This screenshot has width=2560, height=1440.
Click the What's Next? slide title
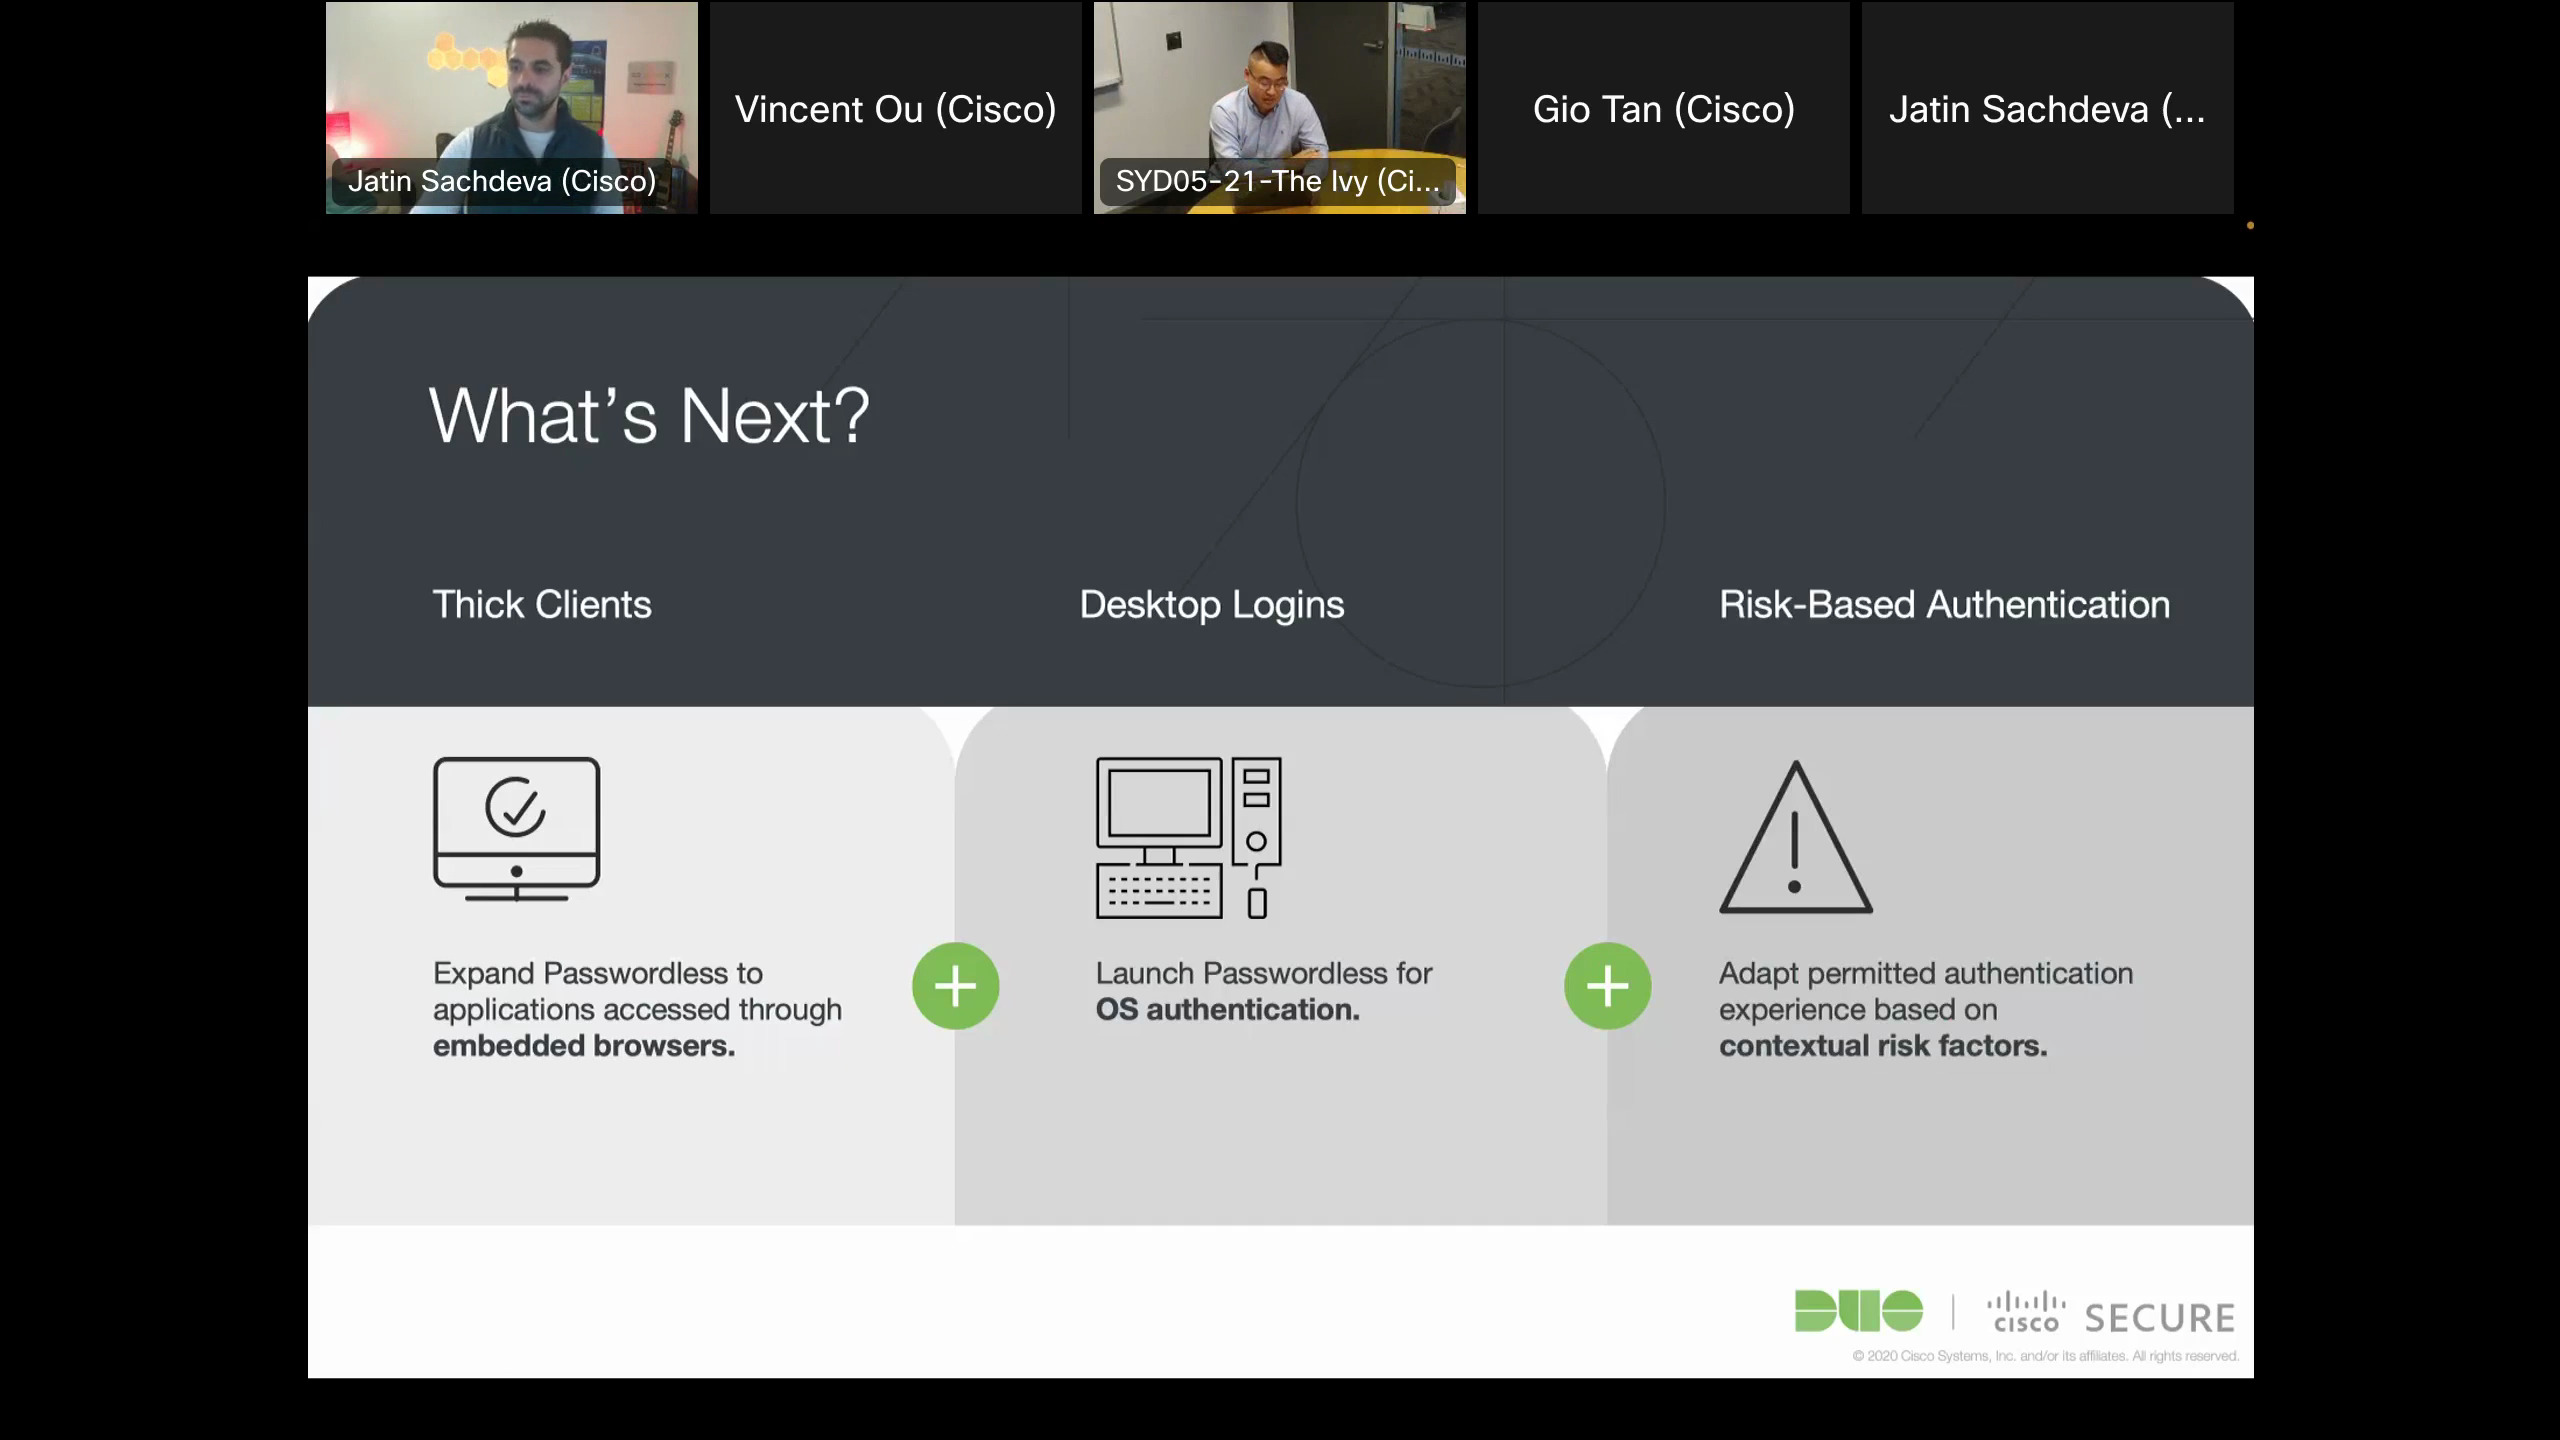(x=649, y=416)
